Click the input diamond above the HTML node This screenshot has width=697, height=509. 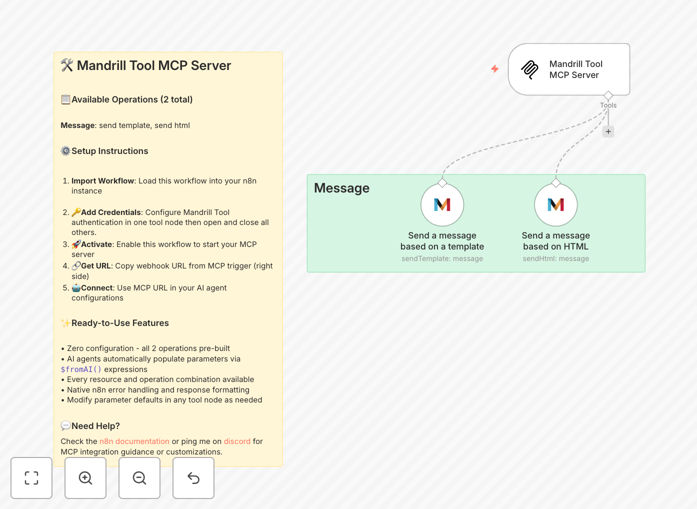coord(556,183)
